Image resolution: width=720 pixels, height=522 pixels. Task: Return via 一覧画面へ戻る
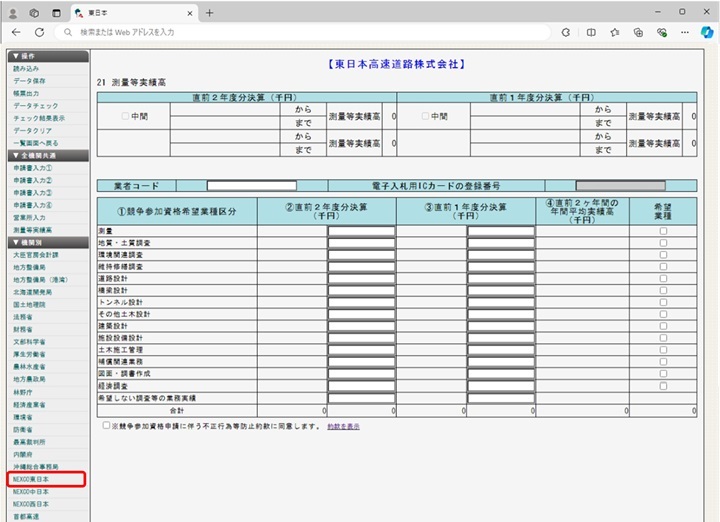[36, 143]
